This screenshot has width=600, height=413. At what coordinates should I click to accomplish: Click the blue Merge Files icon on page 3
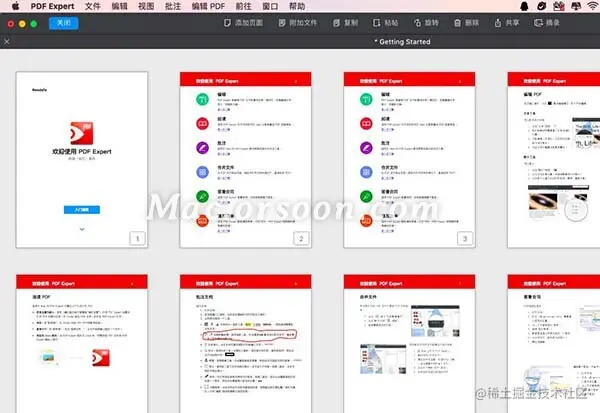click(366, 172)
